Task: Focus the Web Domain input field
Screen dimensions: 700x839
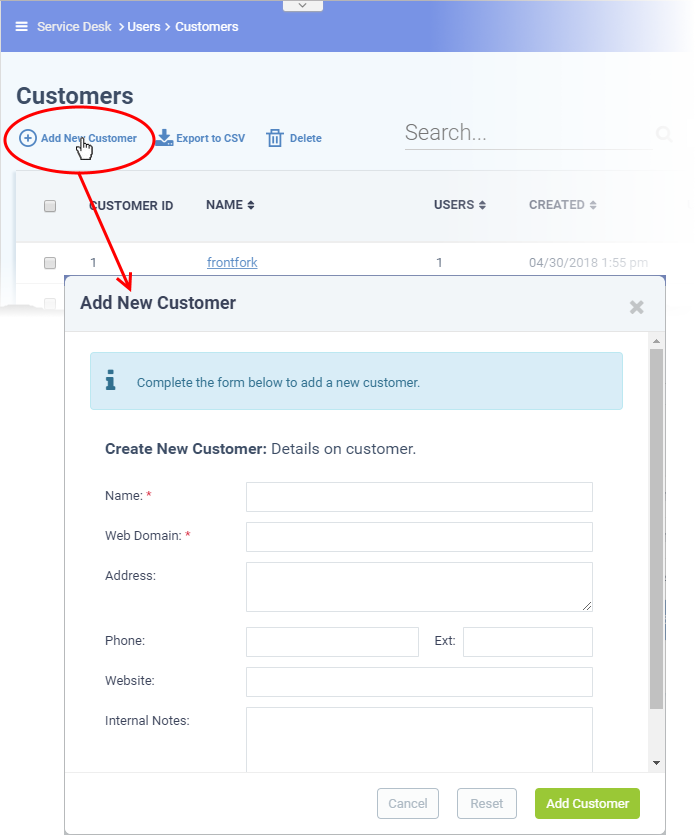Action: [419, 537]
